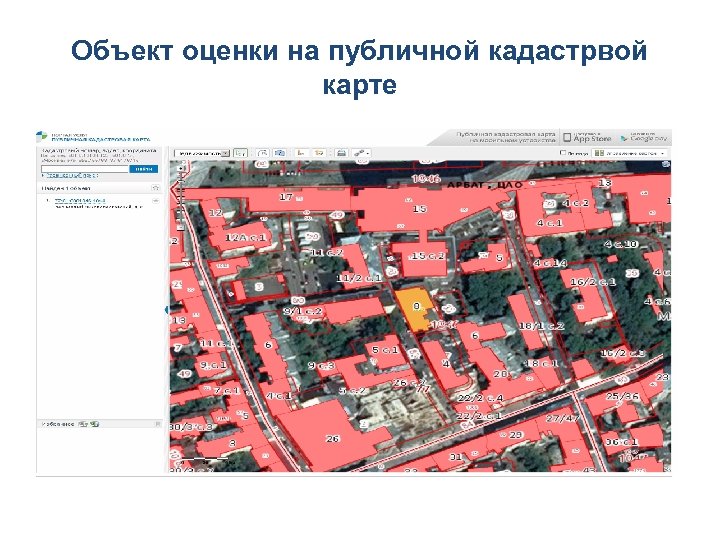This screenshot has height=540, width=720.
Task: Click the building labeled 12А с.1
Action: (x=246, y=238)
